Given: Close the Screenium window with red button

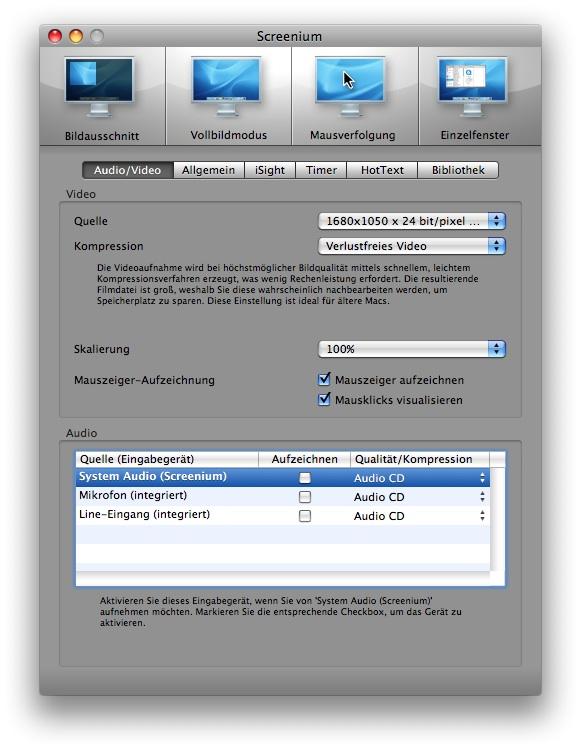Looking at the screenshot, I should point(55,36).
